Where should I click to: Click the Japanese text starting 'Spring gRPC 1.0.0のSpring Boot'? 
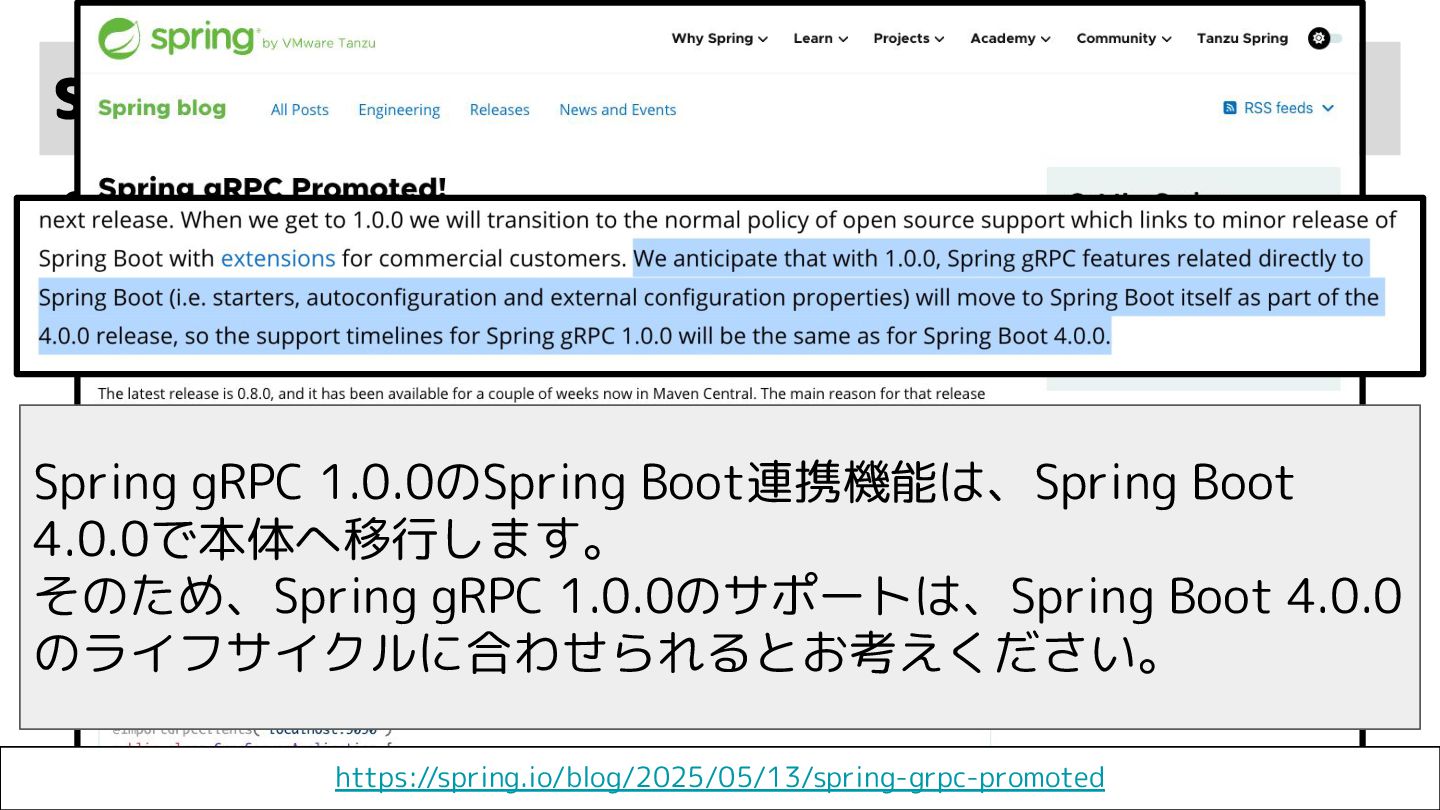[x=664, y=512]
